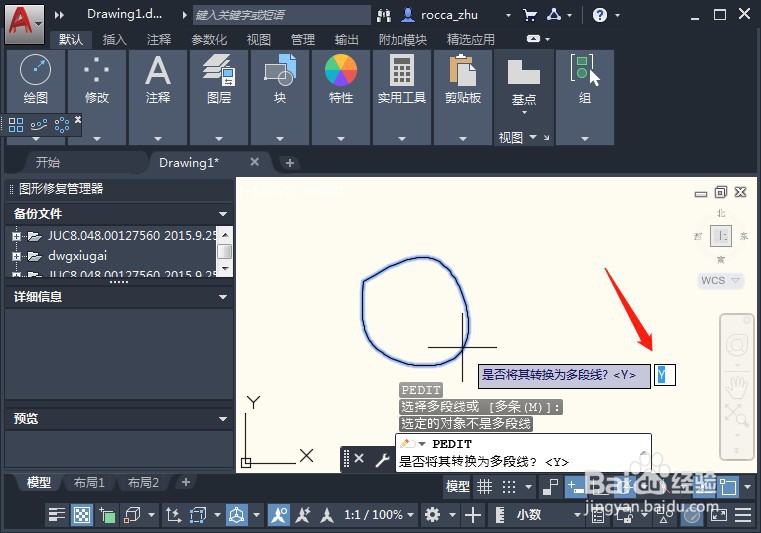Click the command line customize wrench icon

tap(382, 459)
